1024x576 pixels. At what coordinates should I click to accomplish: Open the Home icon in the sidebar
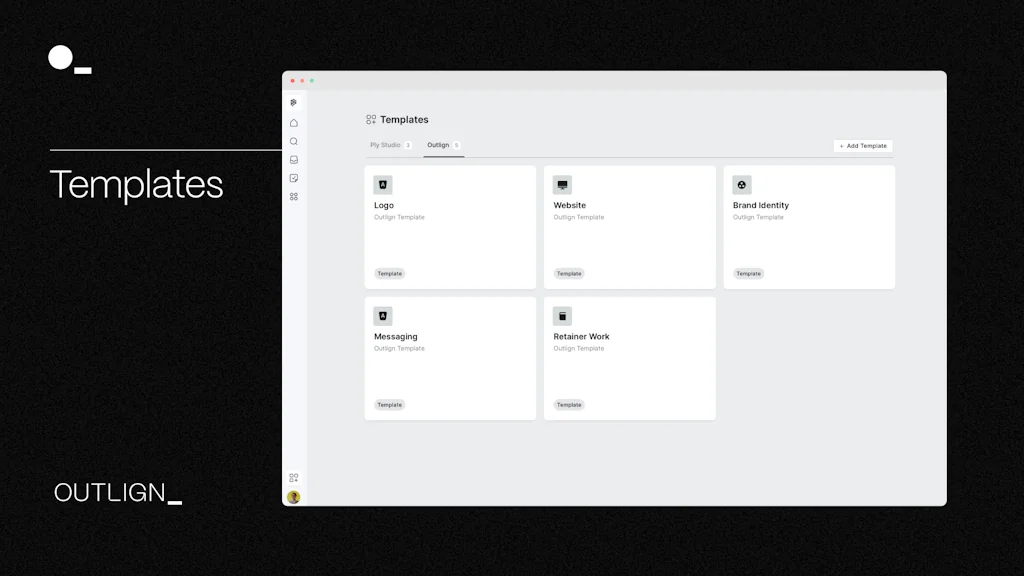[293, 122]
